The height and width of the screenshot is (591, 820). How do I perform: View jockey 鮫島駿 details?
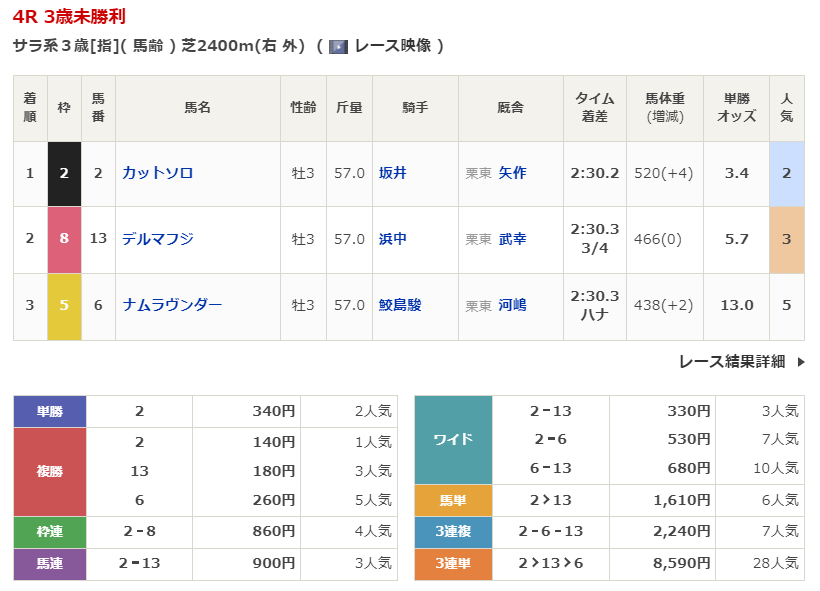click(x=400, y=305)
